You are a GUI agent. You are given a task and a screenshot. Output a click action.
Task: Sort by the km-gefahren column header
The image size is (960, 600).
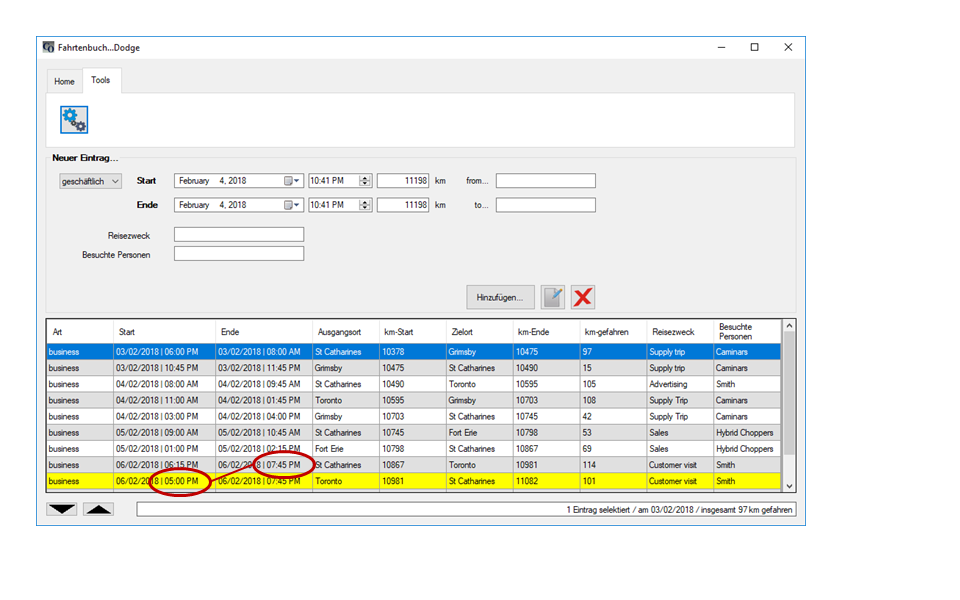pyautogui.click(x=607, y=332)
